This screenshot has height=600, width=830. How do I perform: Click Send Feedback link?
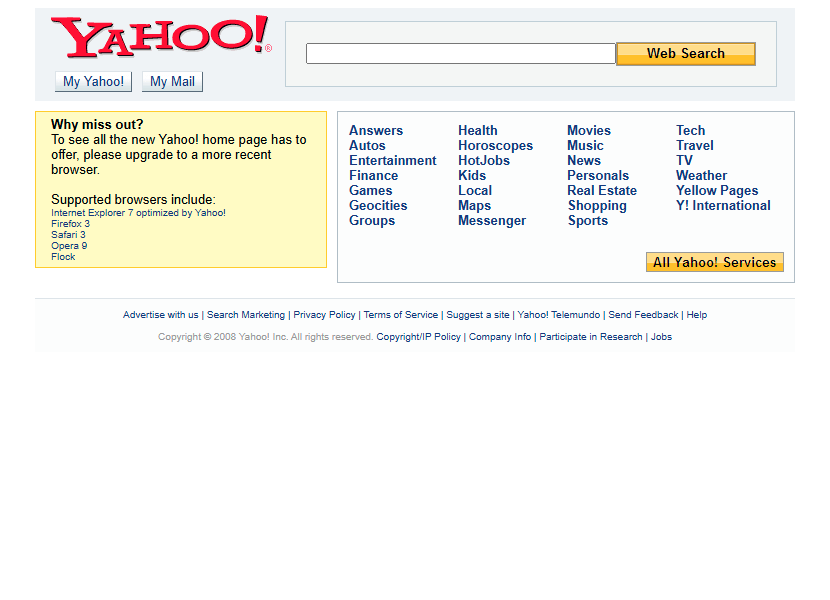pyautogui.click(x=643, y=315)
